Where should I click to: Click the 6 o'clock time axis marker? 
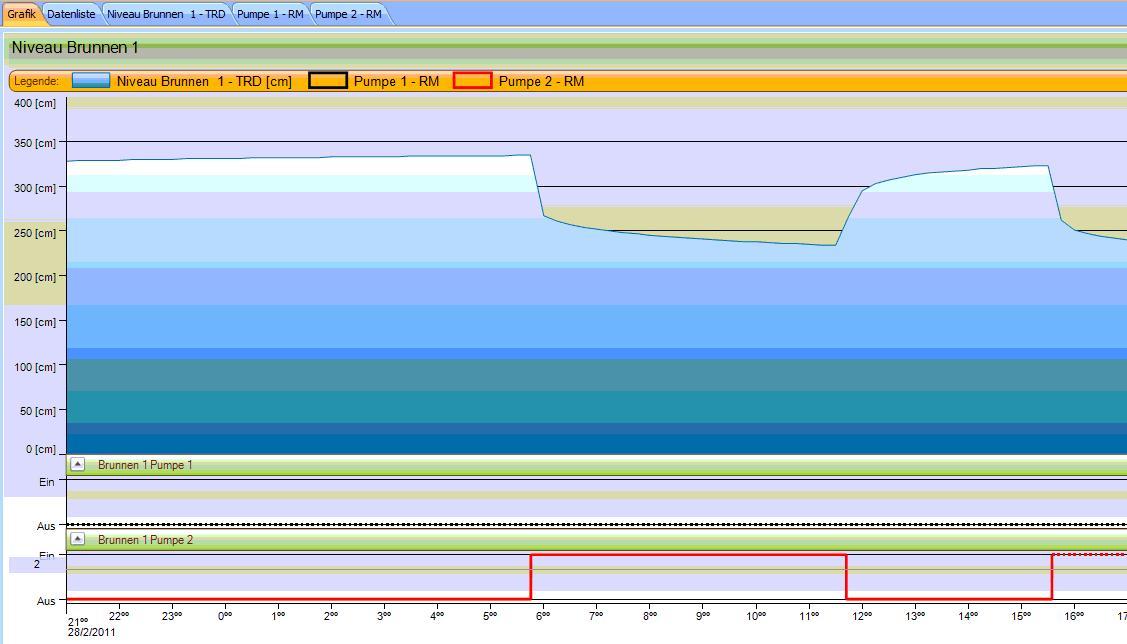pos(543,616)
